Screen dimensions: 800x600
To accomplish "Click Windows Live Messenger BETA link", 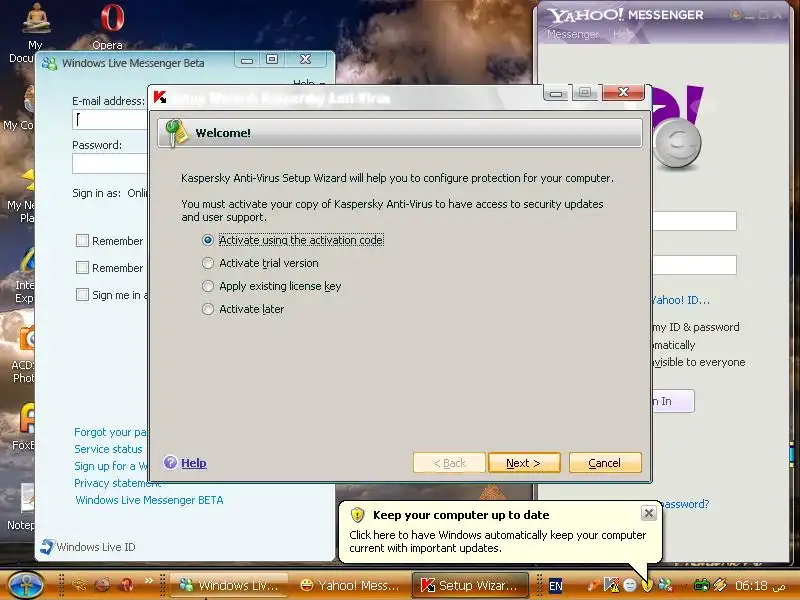I will pos(149,500).
